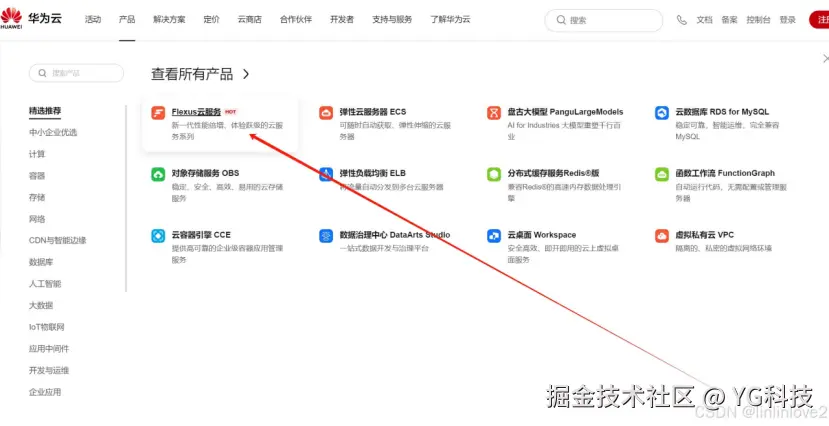The image size is (829, 426).
Task: Click the 登录 link
Action: [x=787, y=20]
